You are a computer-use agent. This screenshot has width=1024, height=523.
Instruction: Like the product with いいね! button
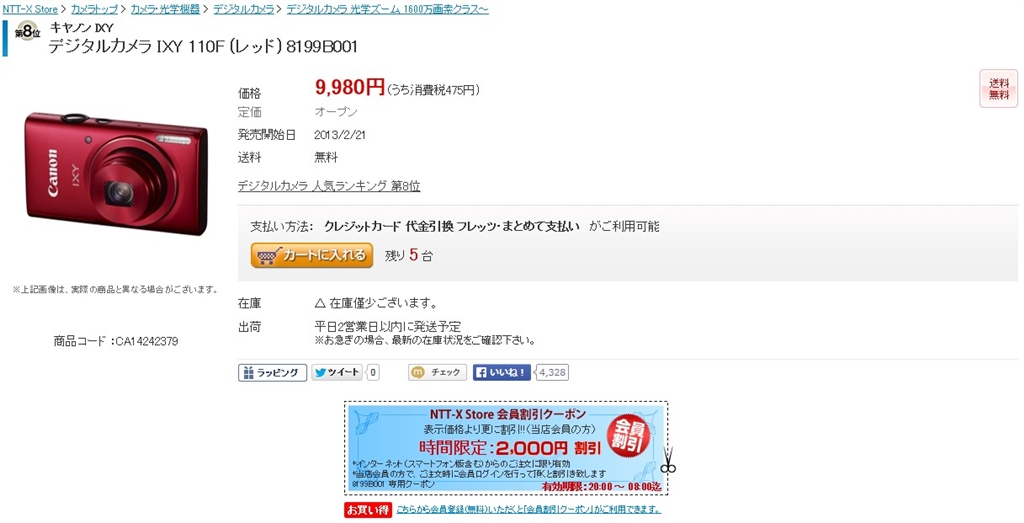click(x=502, y=373)
